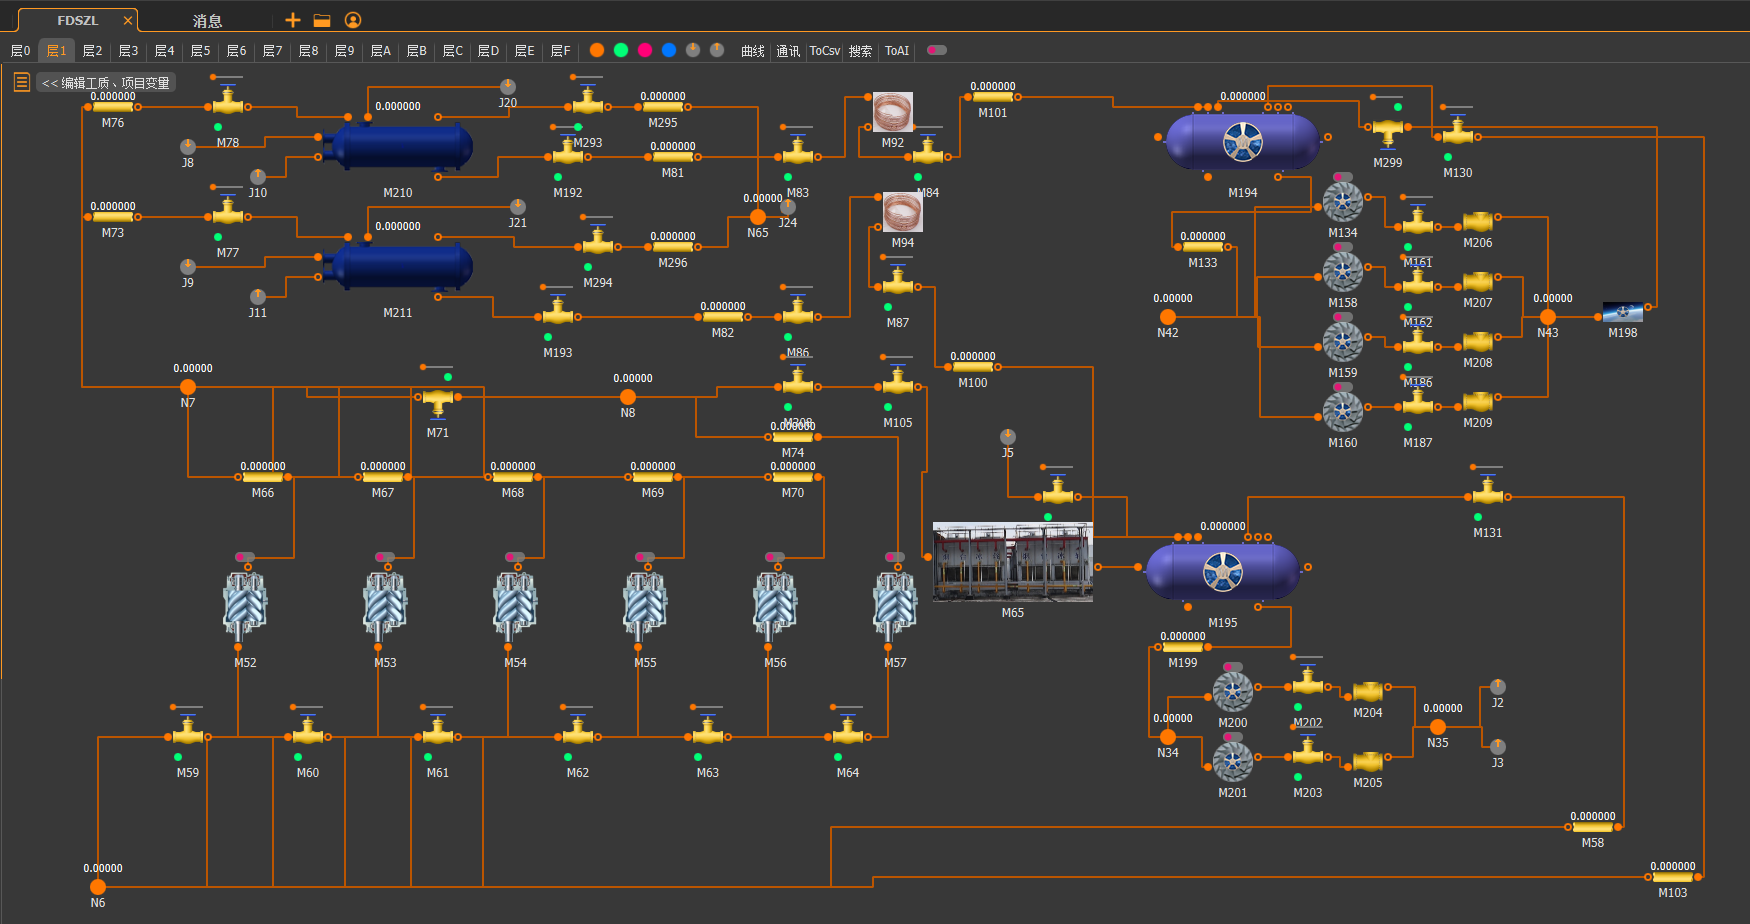The height and width of the screenshot is (924, 1750).
Task: Click the M134 fan component
Action: coord(1343,203)
